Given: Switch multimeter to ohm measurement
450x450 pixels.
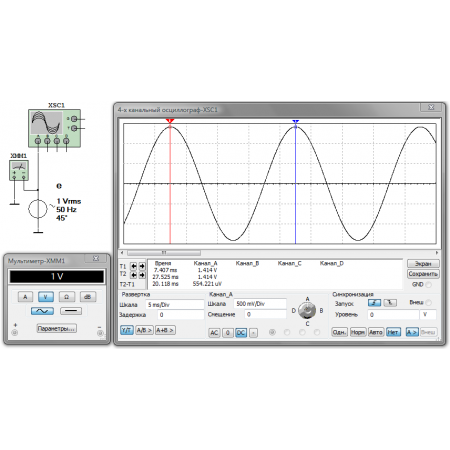Looking at the screenshot, I should (67, 297).
